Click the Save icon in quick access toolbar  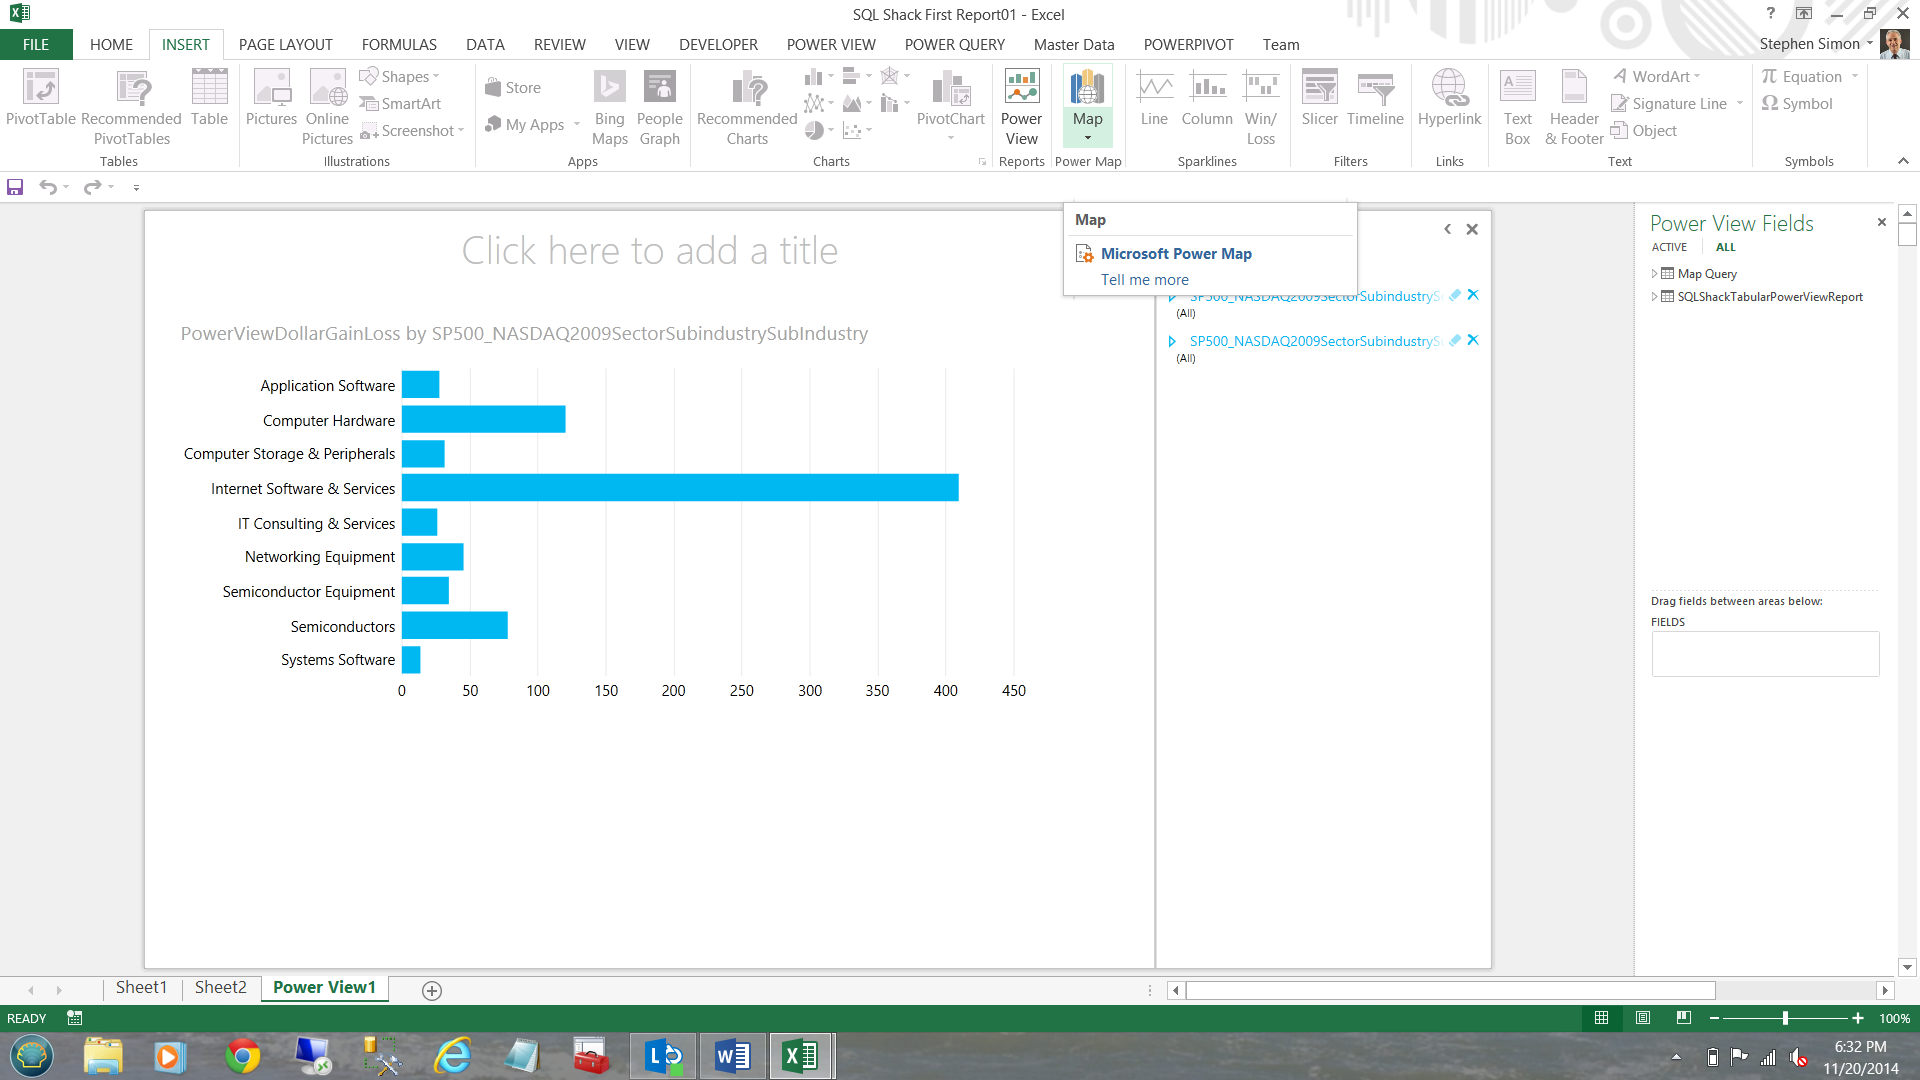pyautogui.click(x=15, y=187)
